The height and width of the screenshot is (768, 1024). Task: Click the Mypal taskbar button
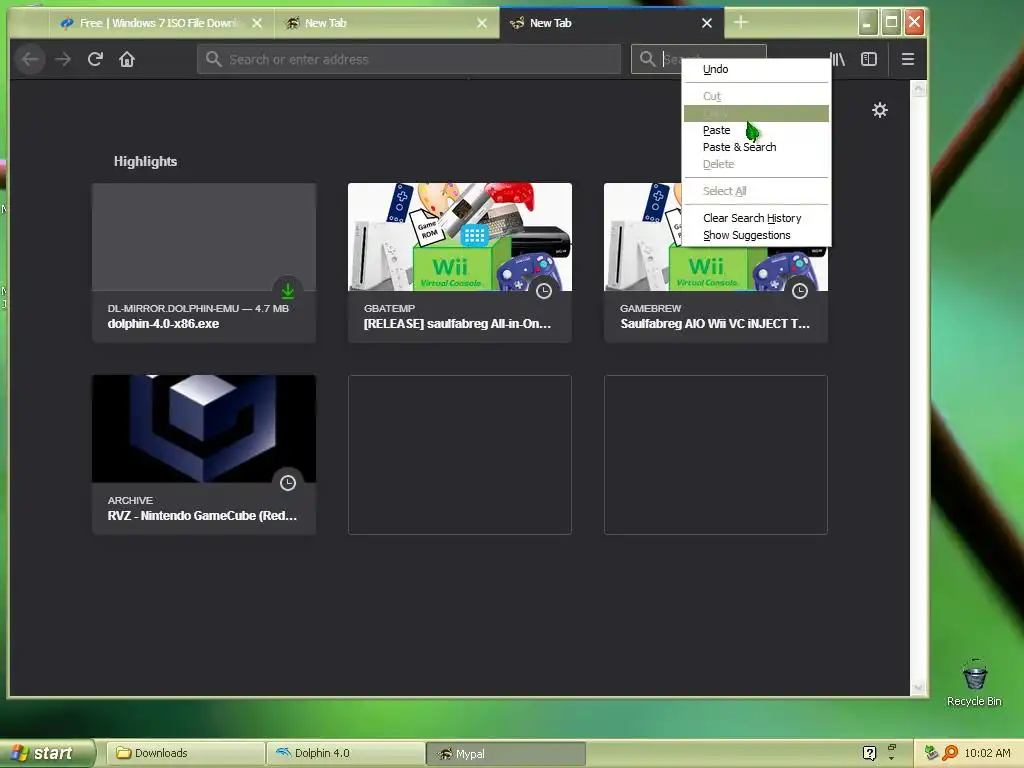click(506, 754)
